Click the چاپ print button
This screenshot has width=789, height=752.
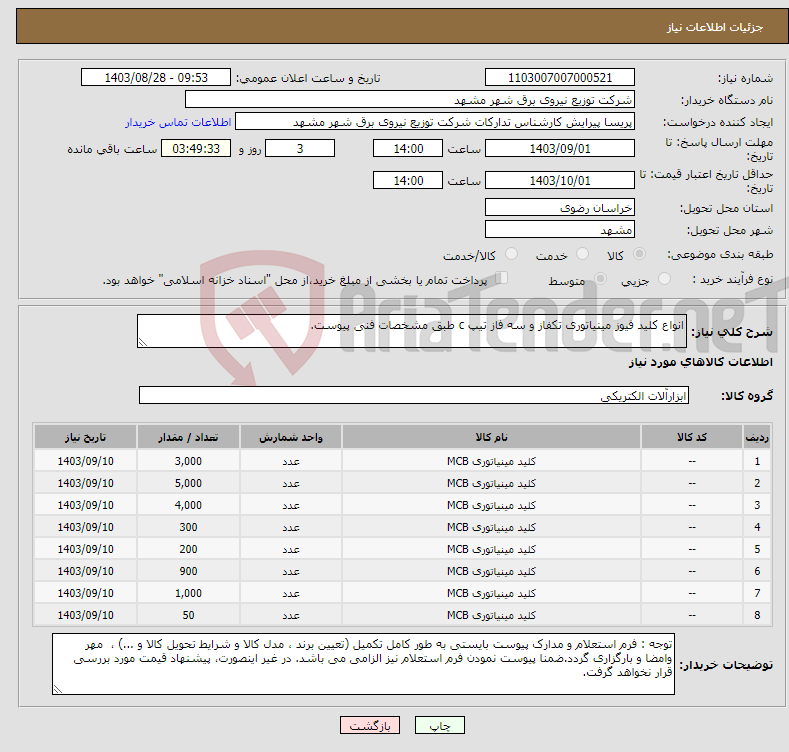pyautogui.click(x=440, y=725)
